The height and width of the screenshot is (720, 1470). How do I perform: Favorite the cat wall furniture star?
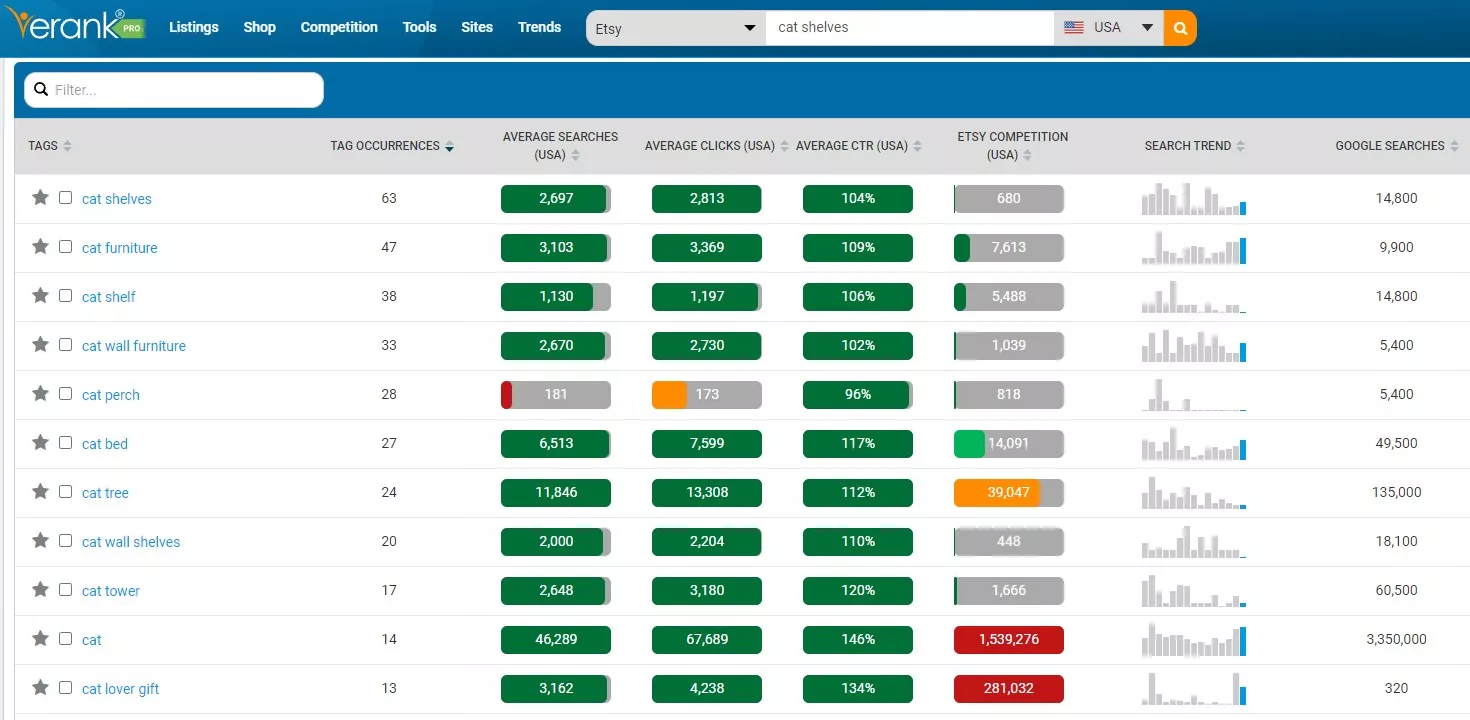tap(40, 345)
